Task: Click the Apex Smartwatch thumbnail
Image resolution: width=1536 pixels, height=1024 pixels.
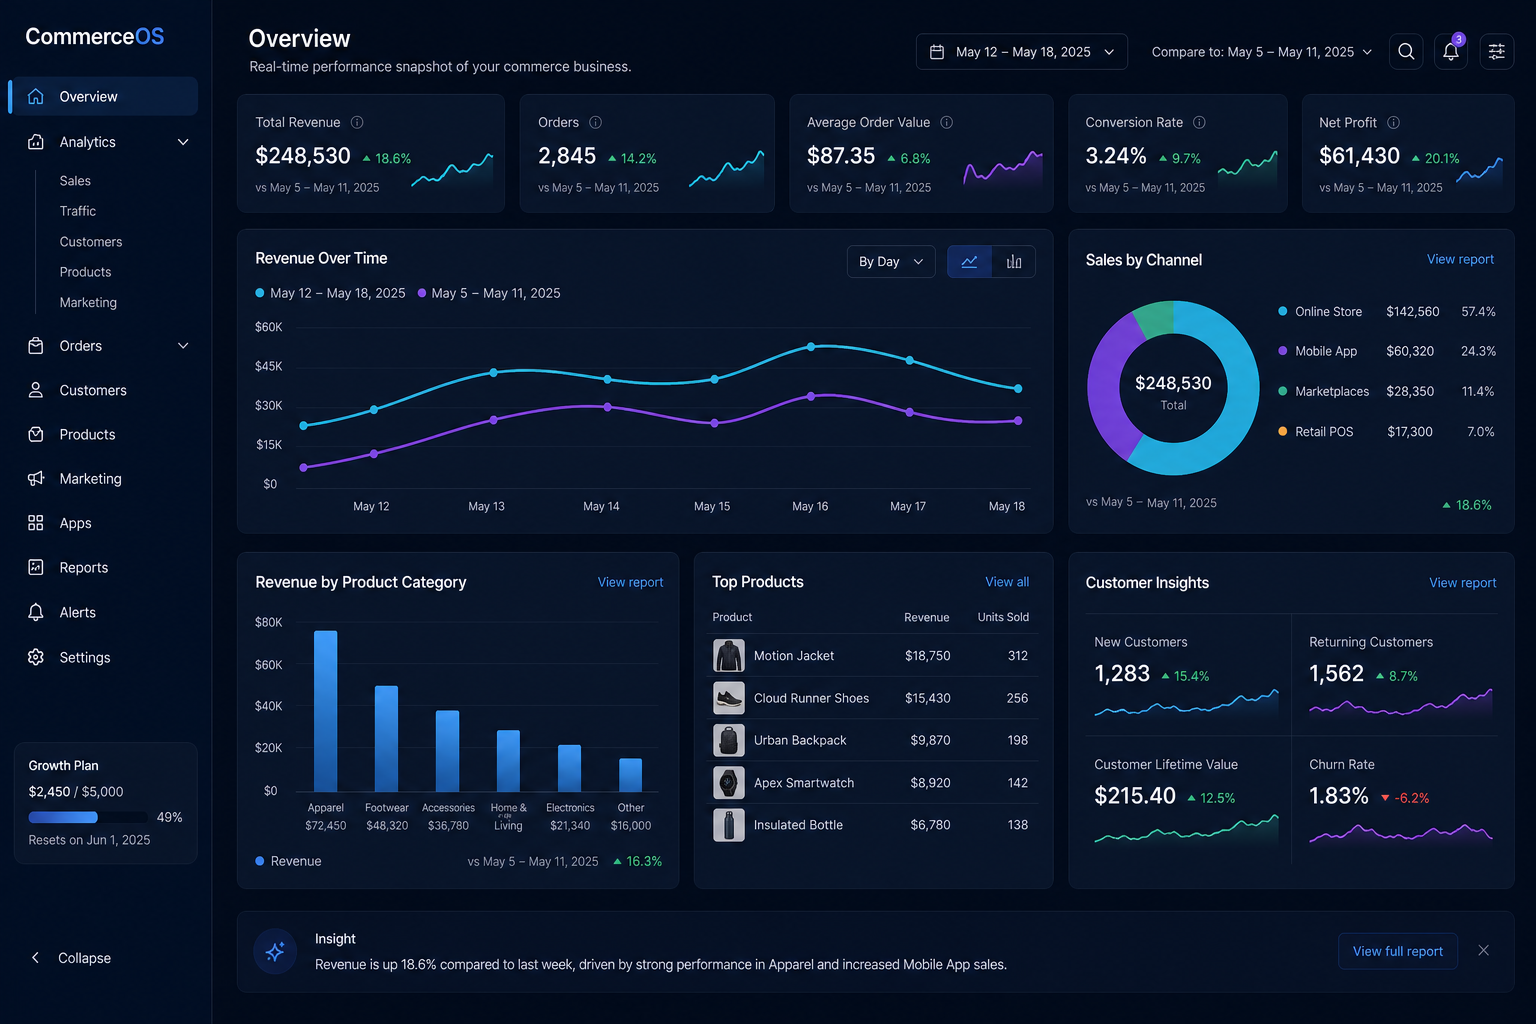Action: tap(729, 782)
